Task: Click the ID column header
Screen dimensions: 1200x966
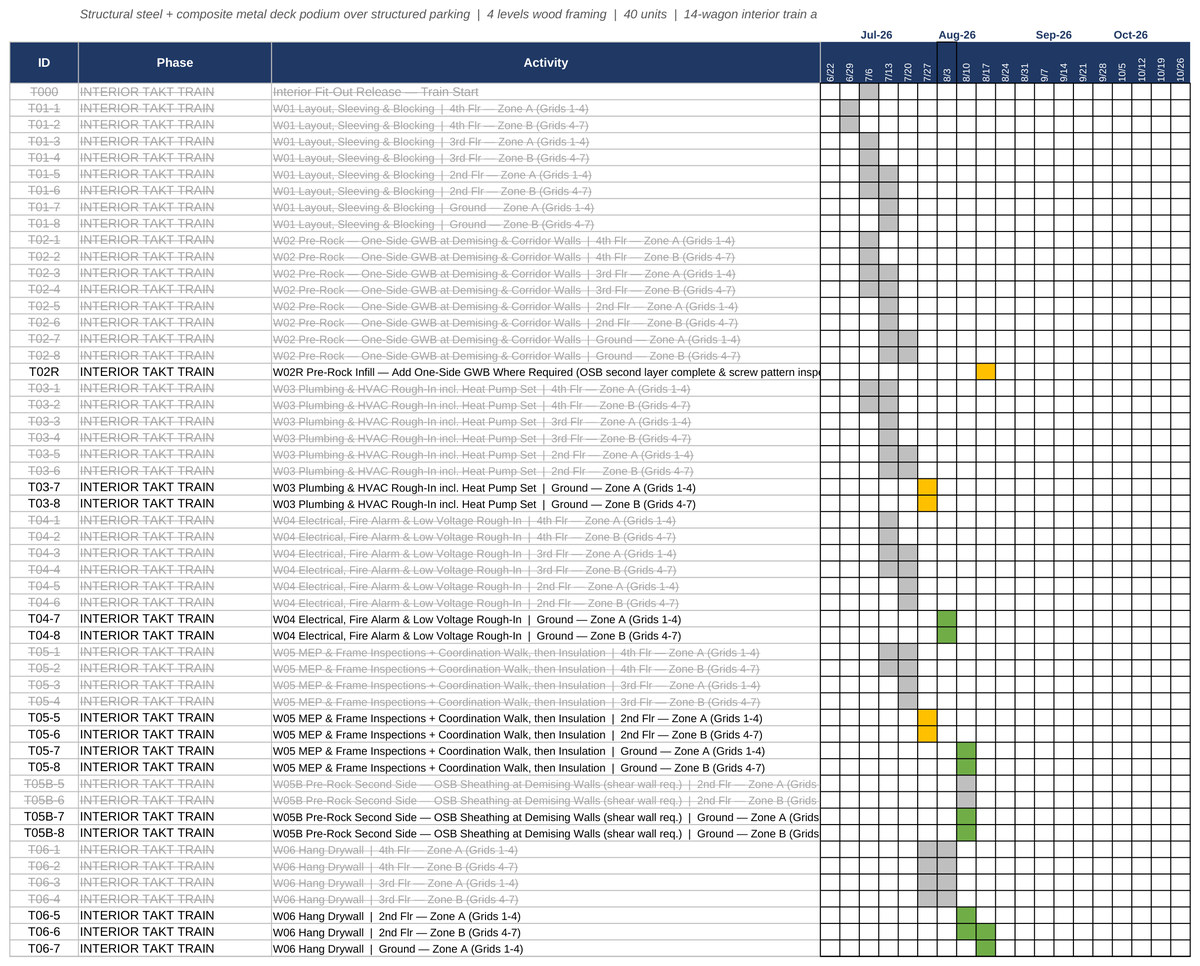Action: (x=44, y=63)
